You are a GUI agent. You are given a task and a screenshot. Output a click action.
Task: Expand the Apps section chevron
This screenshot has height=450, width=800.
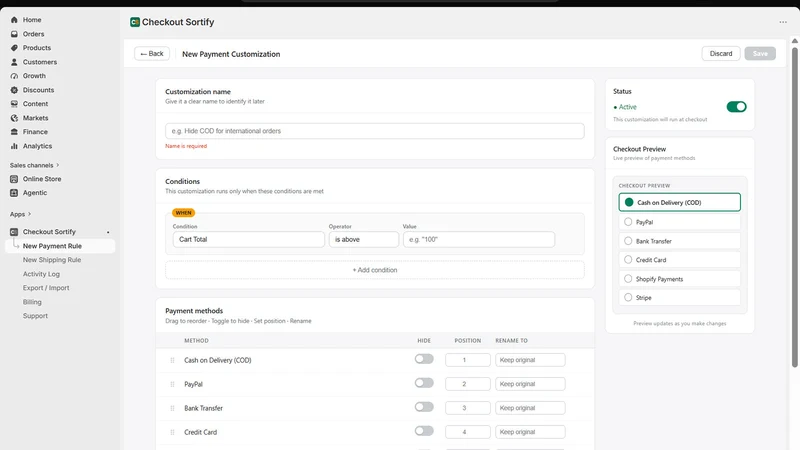(30, 214)
